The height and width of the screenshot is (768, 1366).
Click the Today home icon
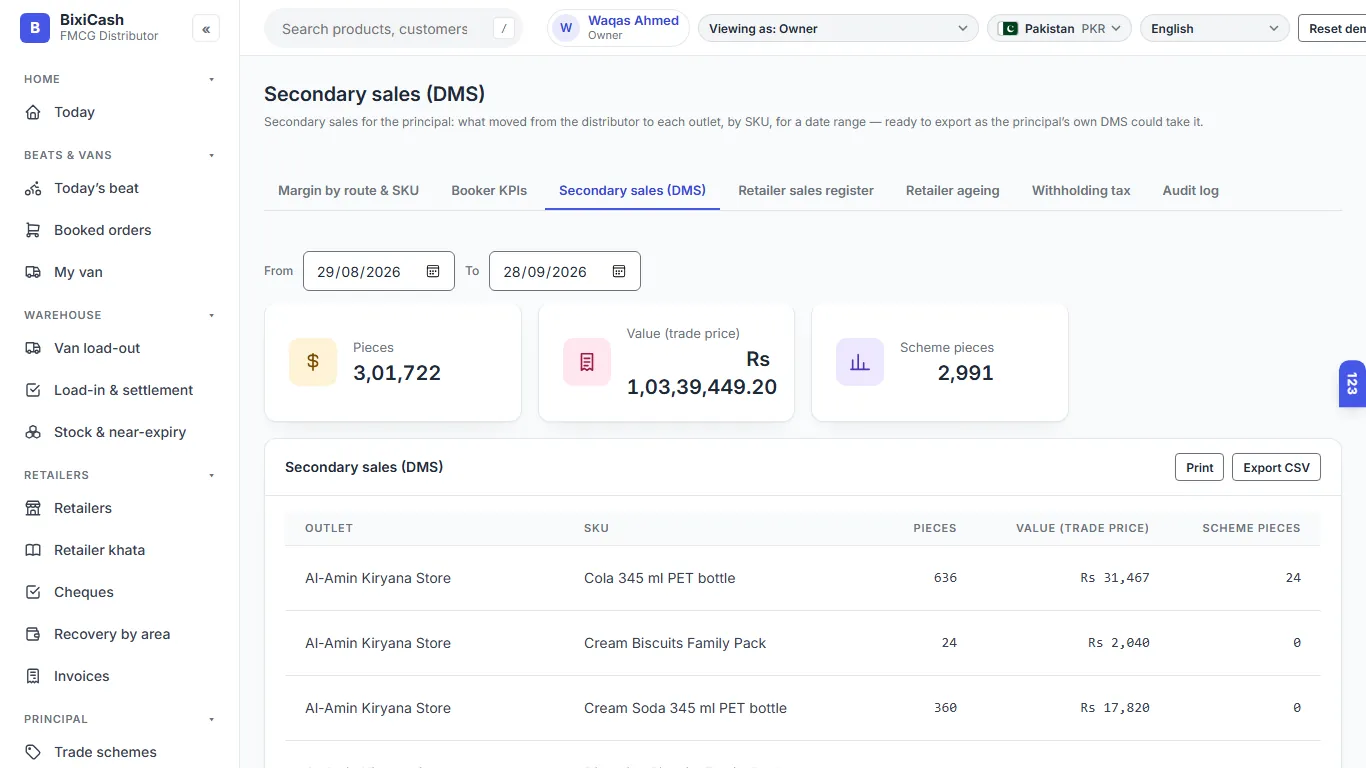coord(33,112)
